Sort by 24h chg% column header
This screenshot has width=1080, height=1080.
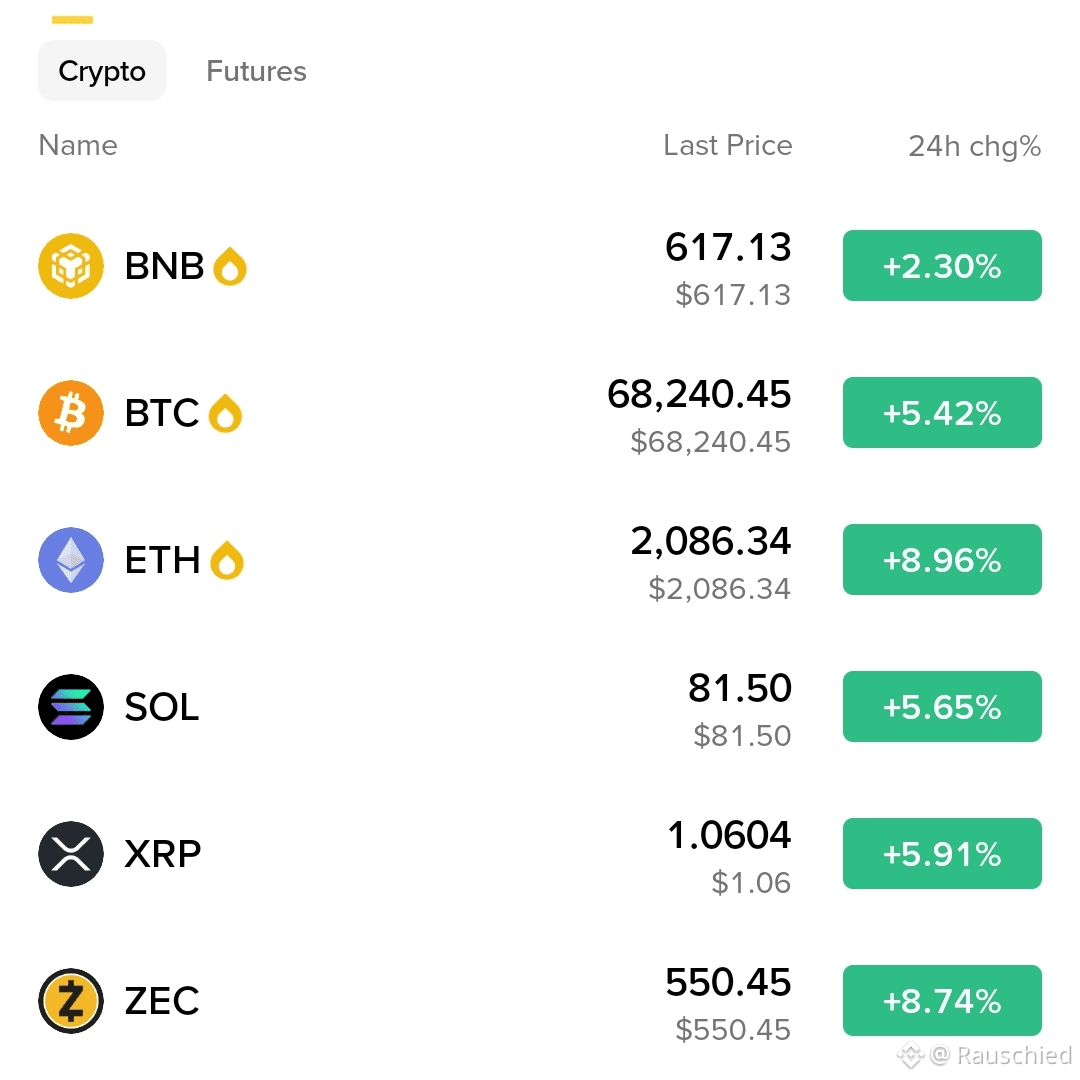[975, 146]
